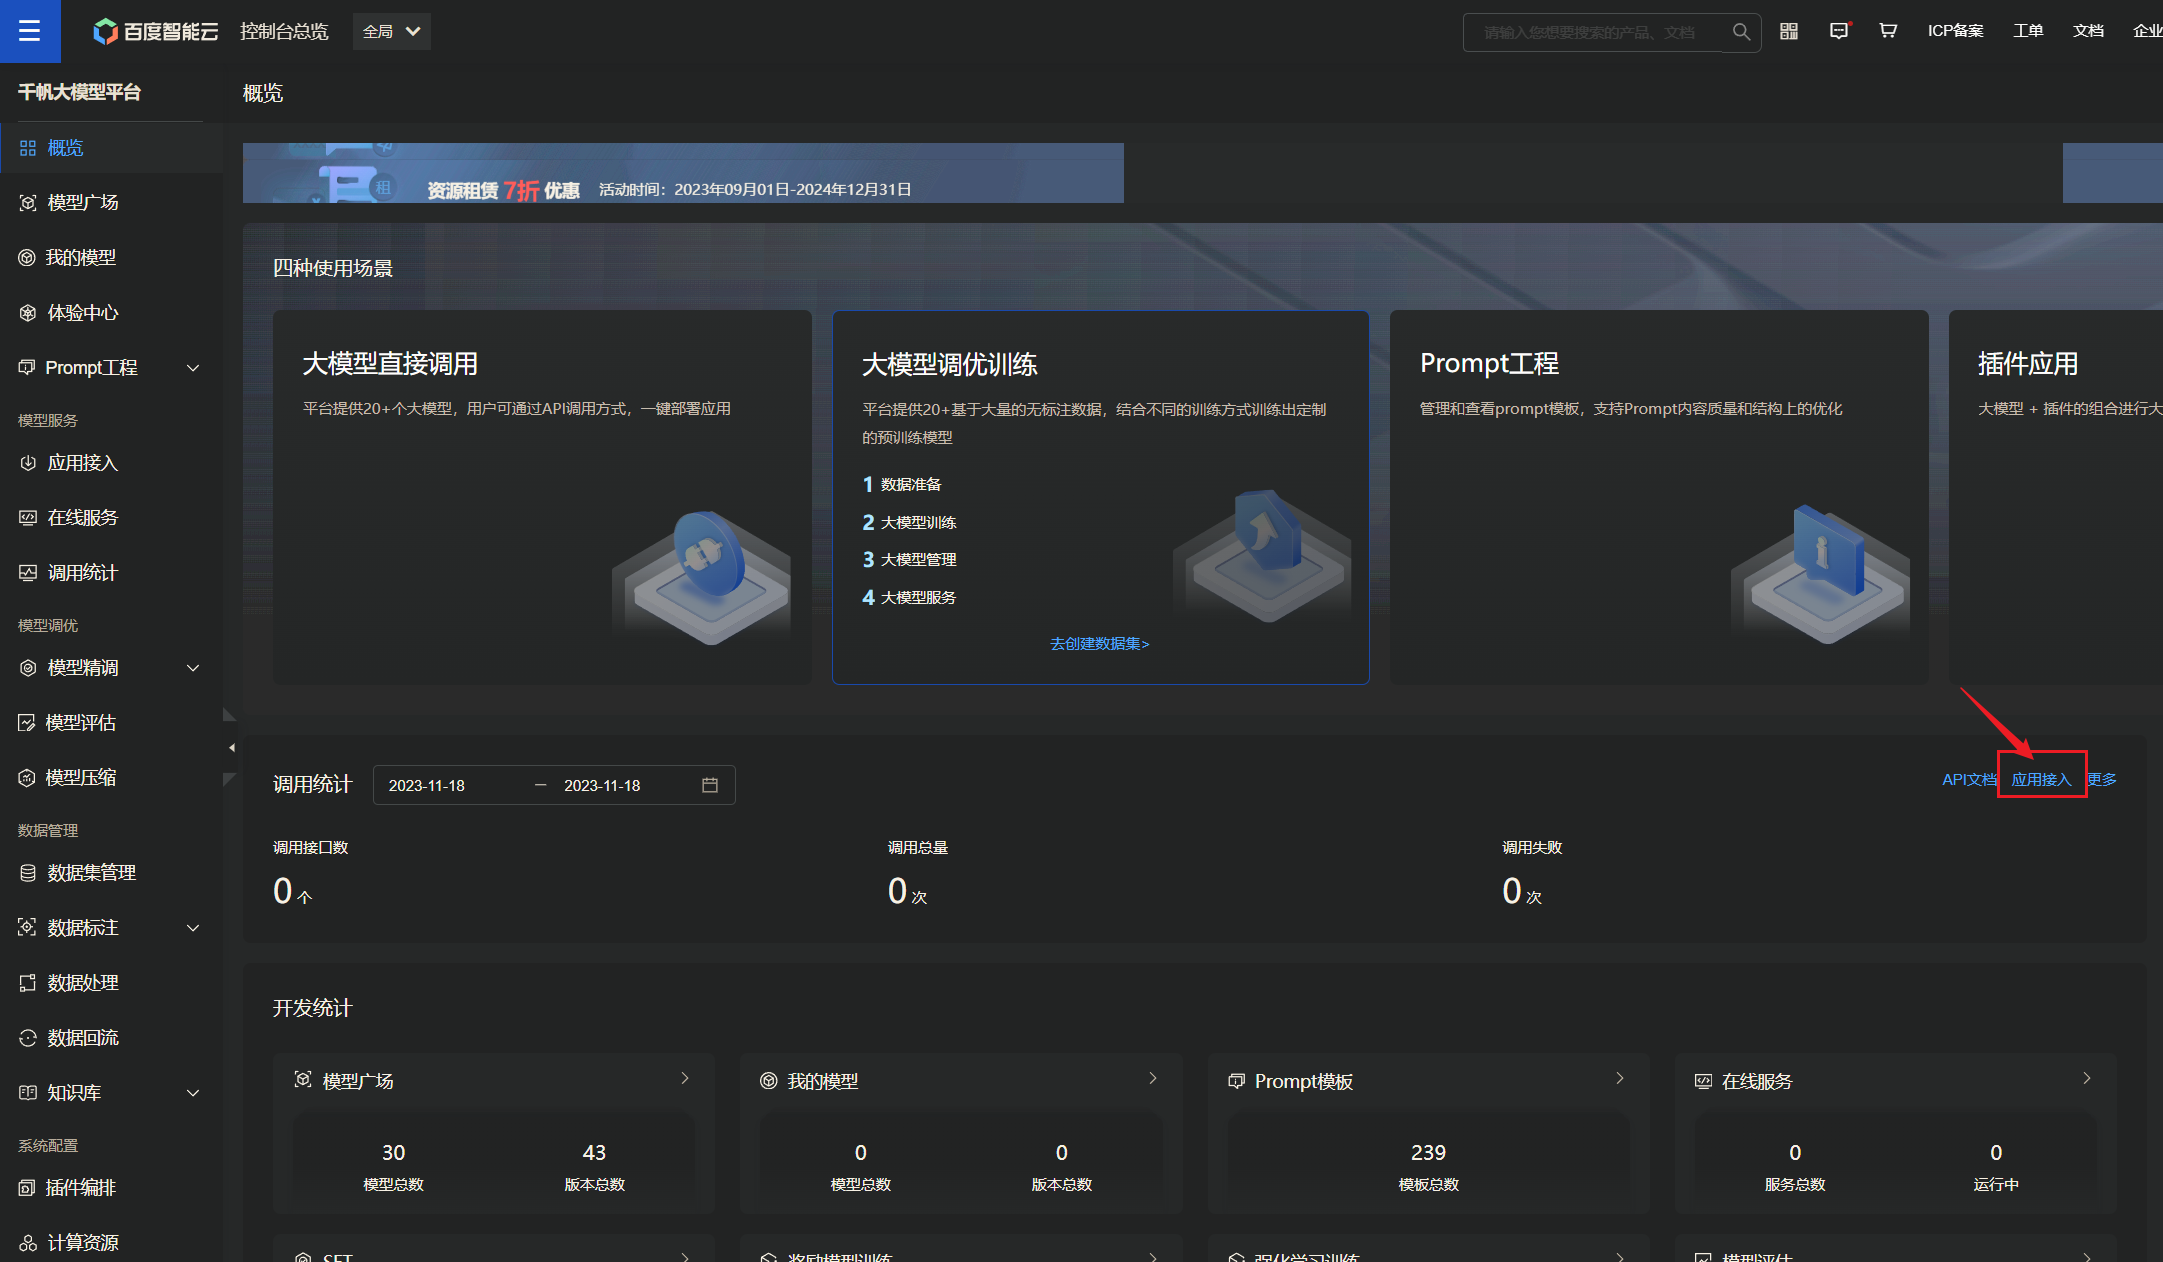Click the 数据处理 sidebar icon
Image resolution: width=2163 pixels, height=1262 pixels.
[x=28, y=983]
